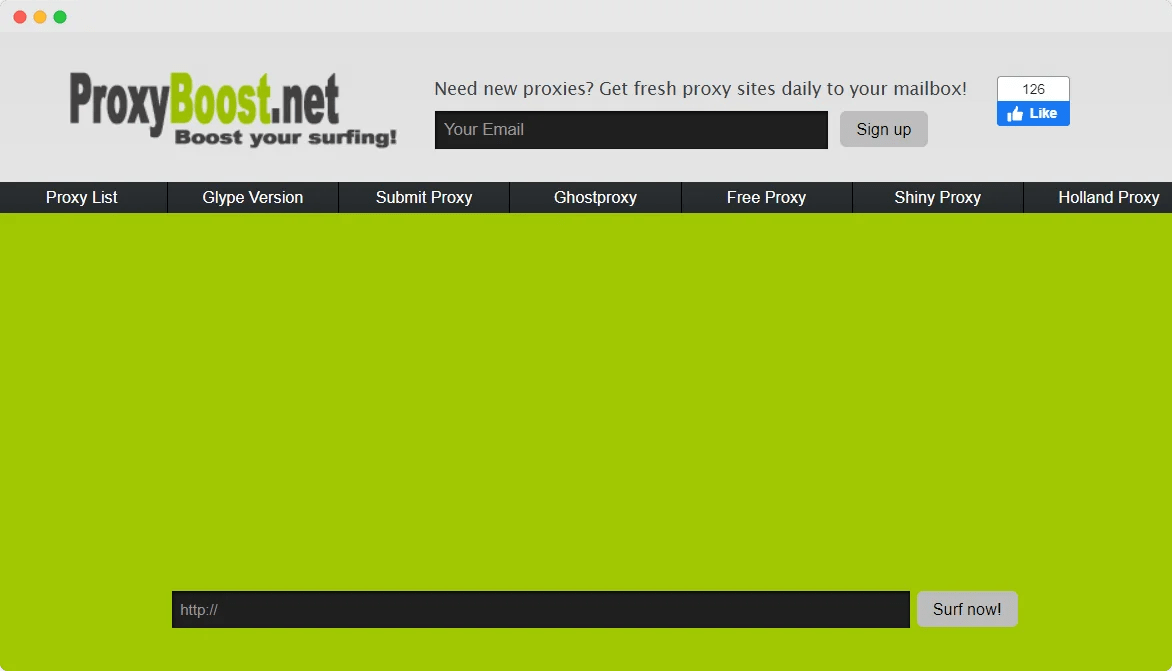Select the Proxy List navigation item
The image size is (1172, 671).
(81, 197)
